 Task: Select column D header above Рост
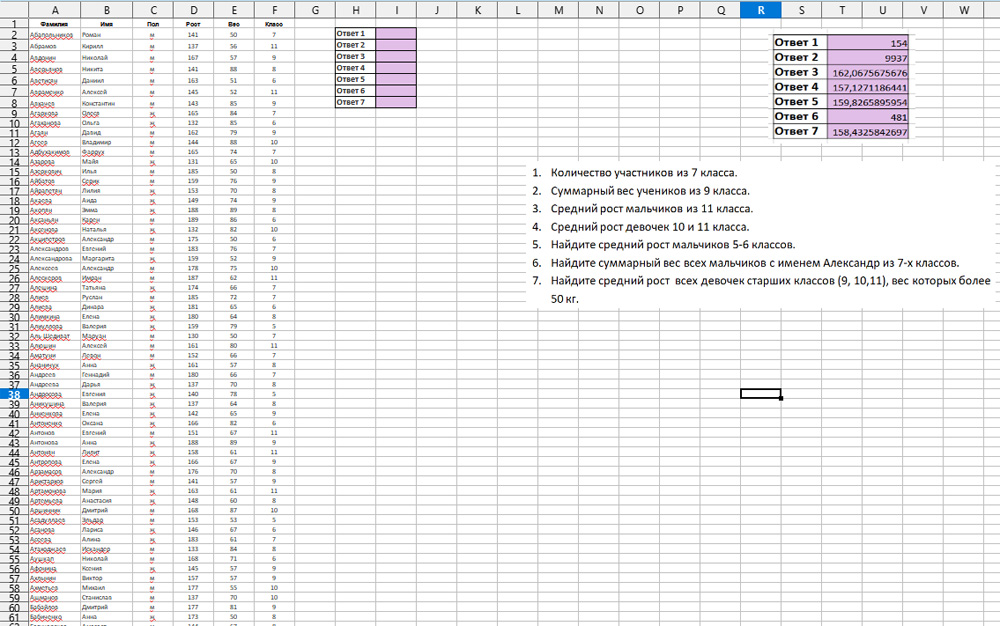[x=193, y=9]
